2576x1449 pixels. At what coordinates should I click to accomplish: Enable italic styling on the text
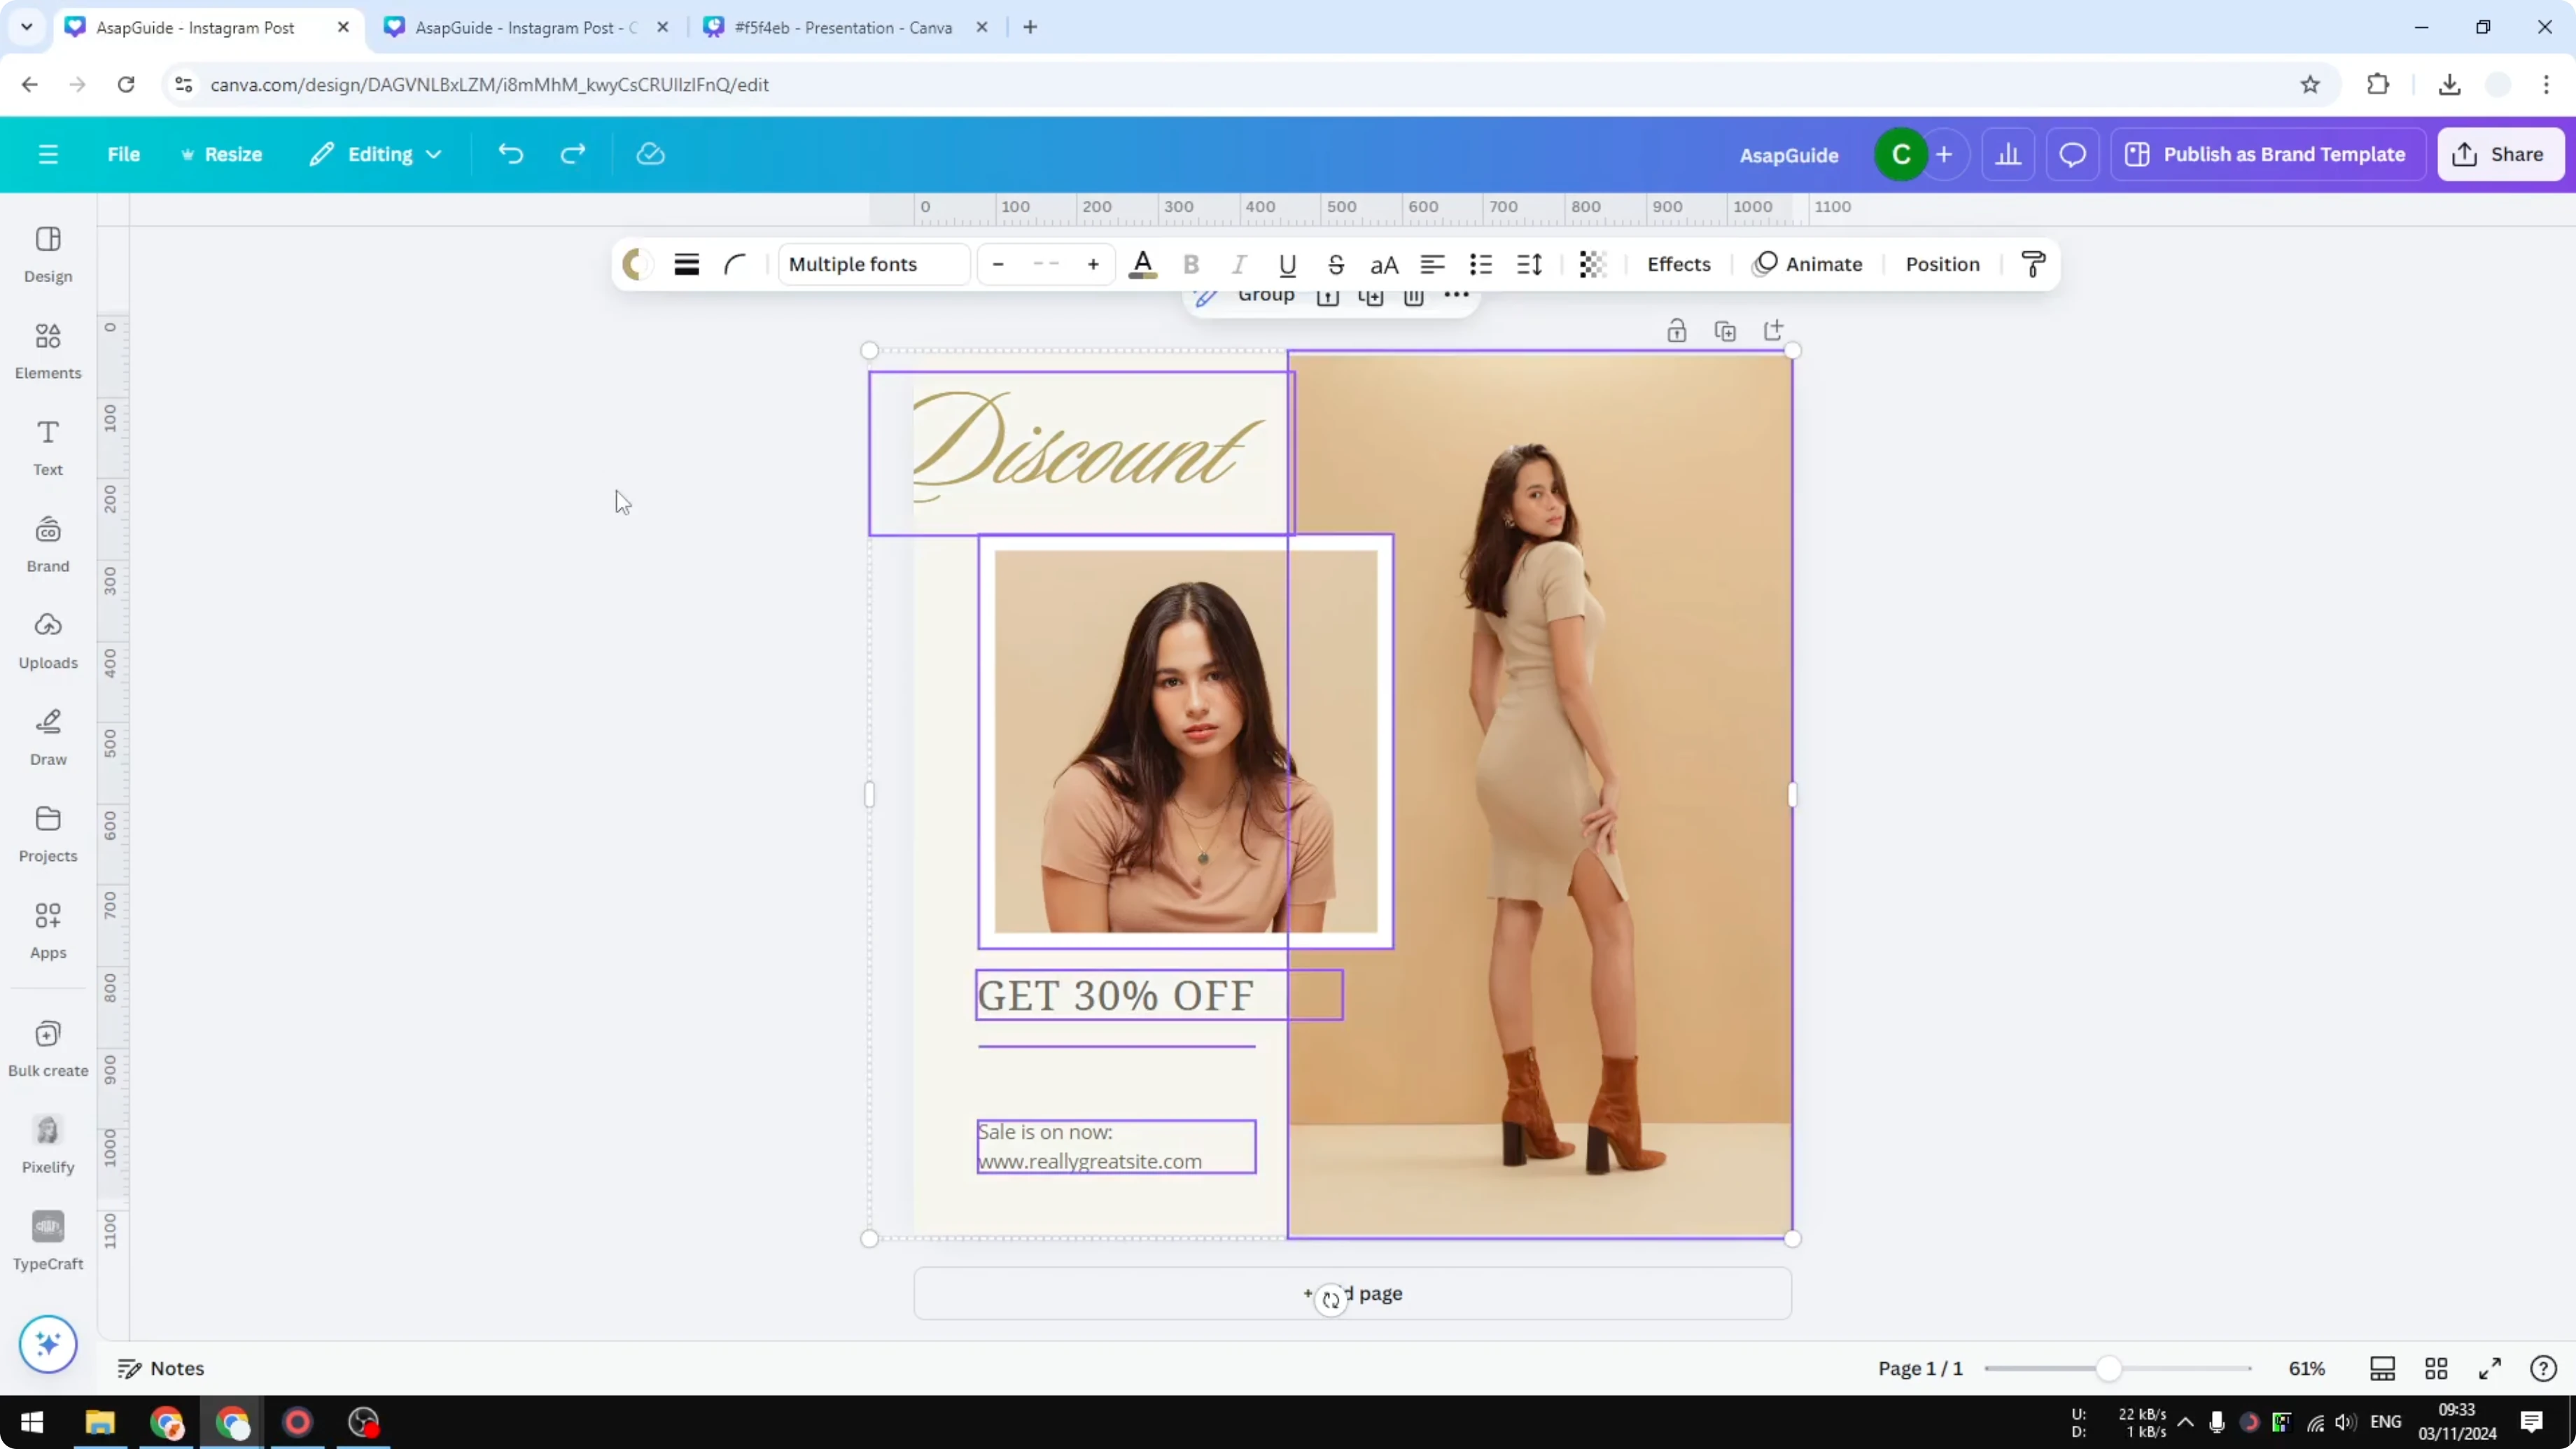1239,264
